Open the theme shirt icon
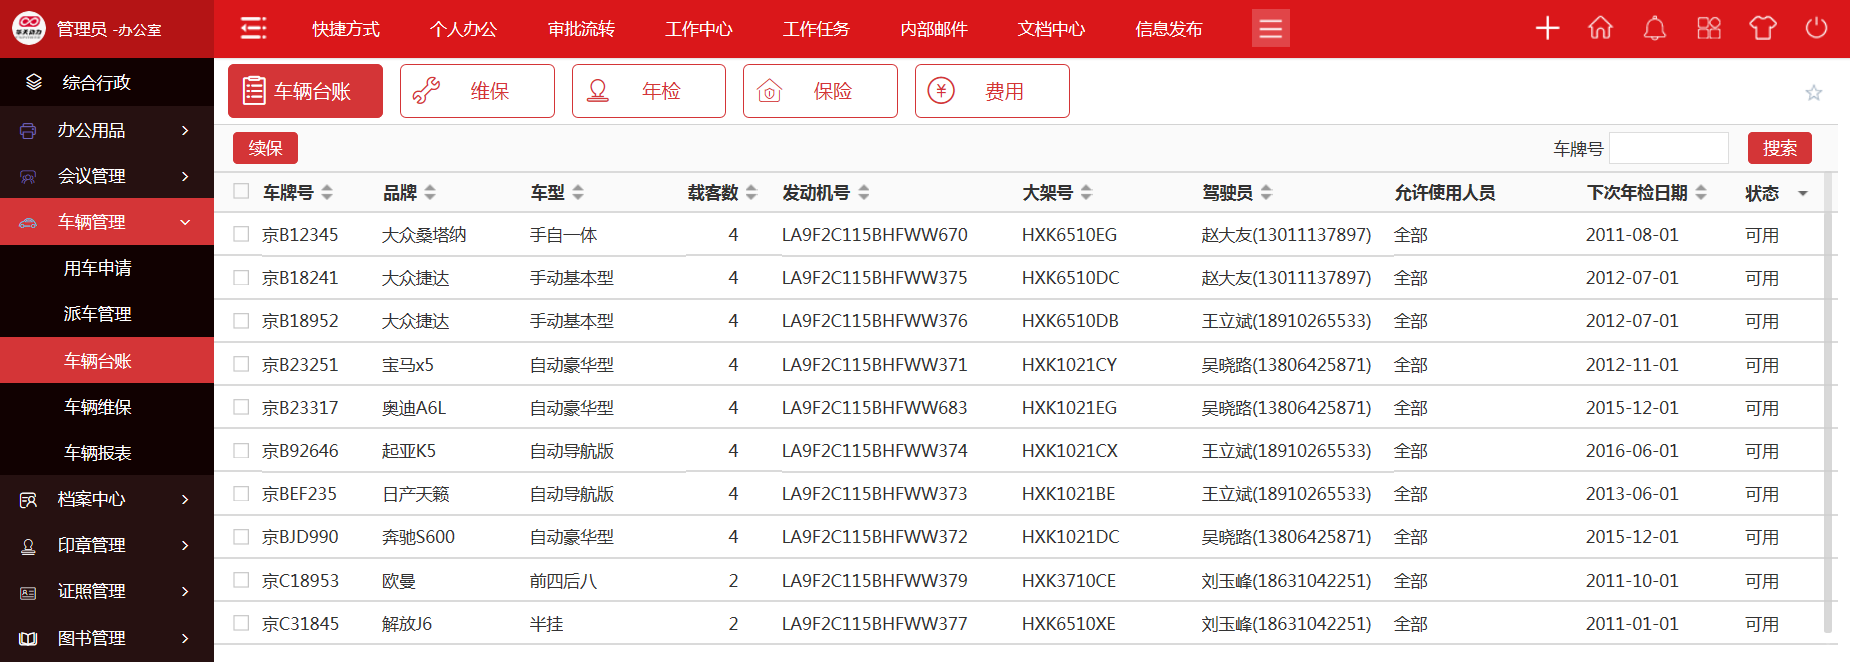This screenshot has width=1850, height=662. (1762, 28)
